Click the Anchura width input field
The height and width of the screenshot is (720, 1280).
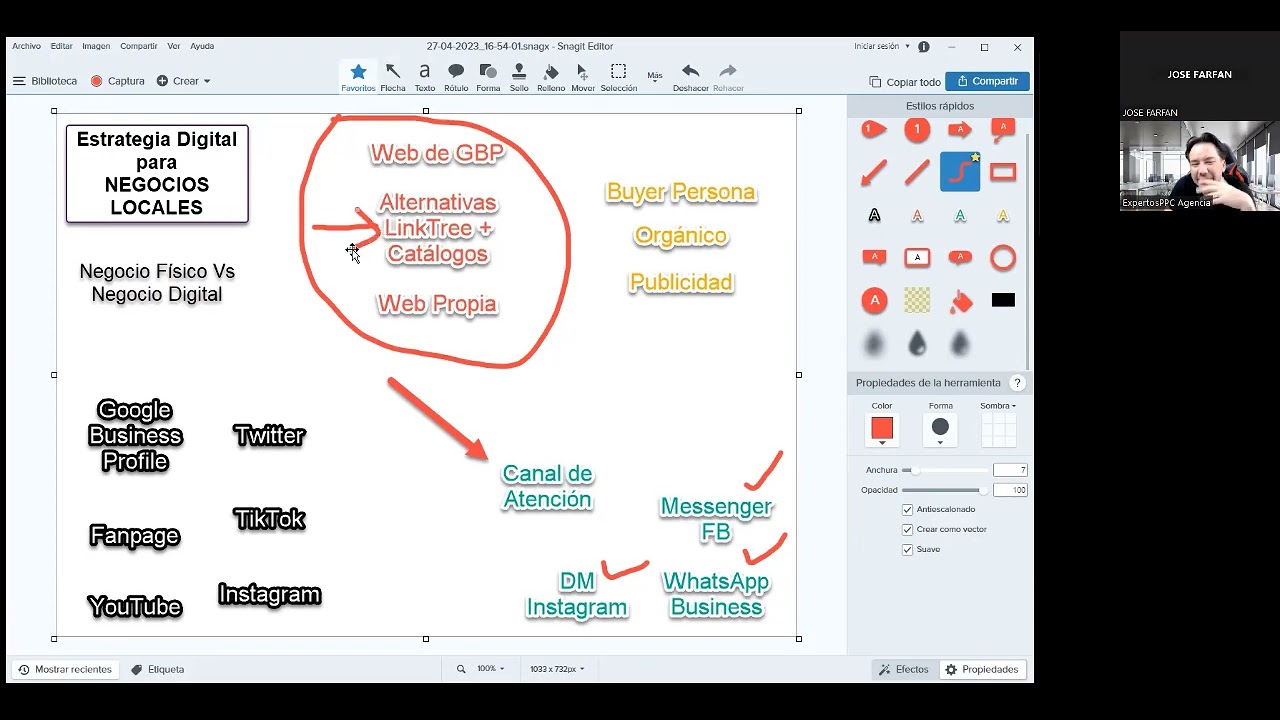coord(1010,470)
